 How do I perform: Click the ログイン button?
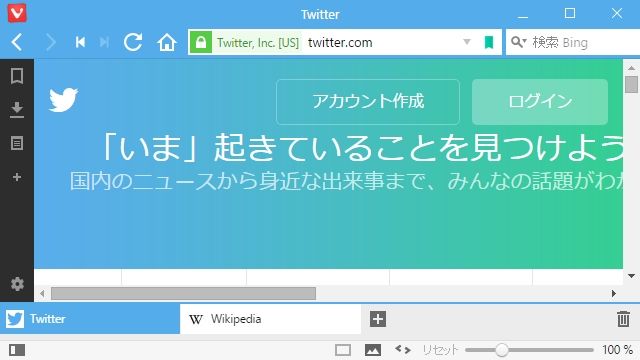pos(540,102)
